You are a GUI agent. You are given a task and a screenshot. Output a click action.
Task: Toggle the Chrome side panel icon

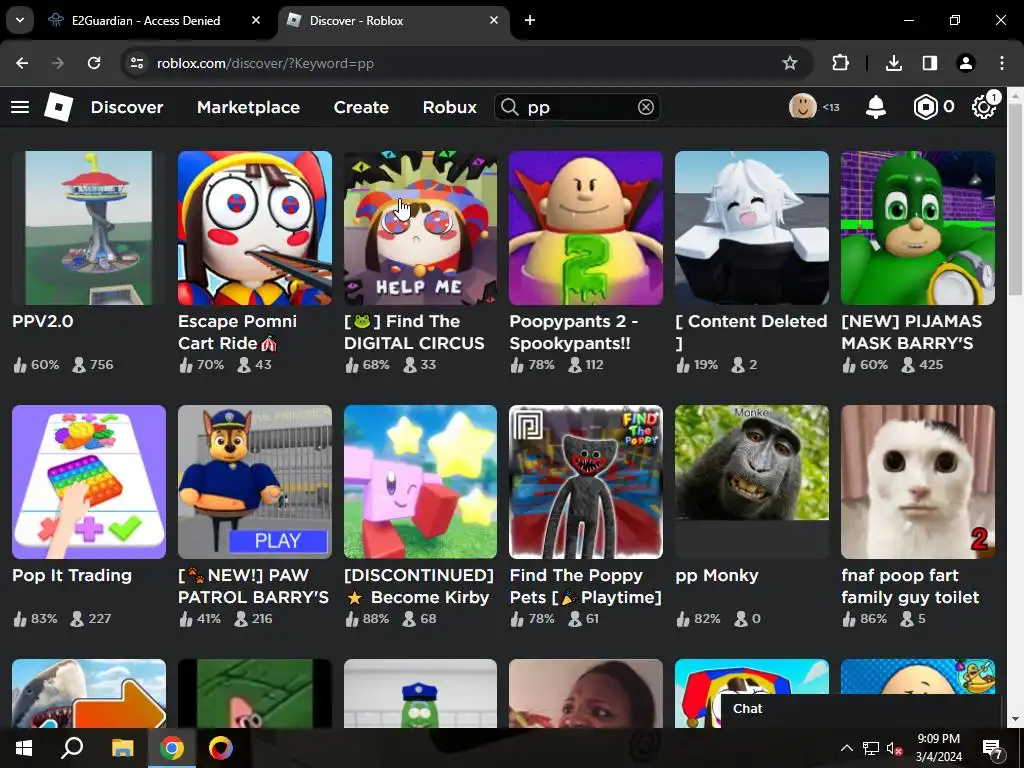[929, 63]
